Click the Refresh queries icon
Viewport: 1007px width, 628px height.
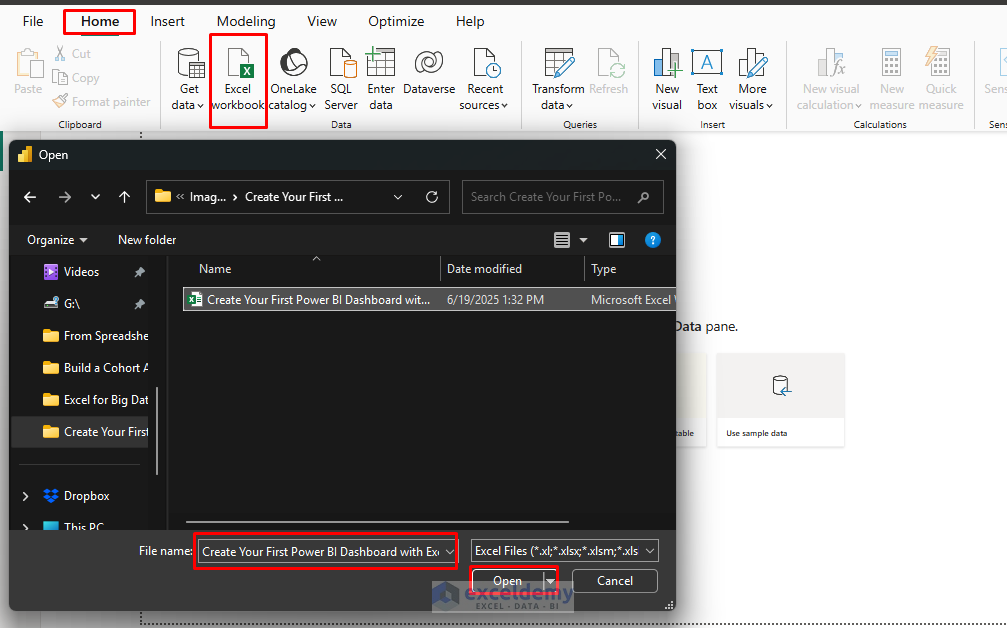point(609,63)
